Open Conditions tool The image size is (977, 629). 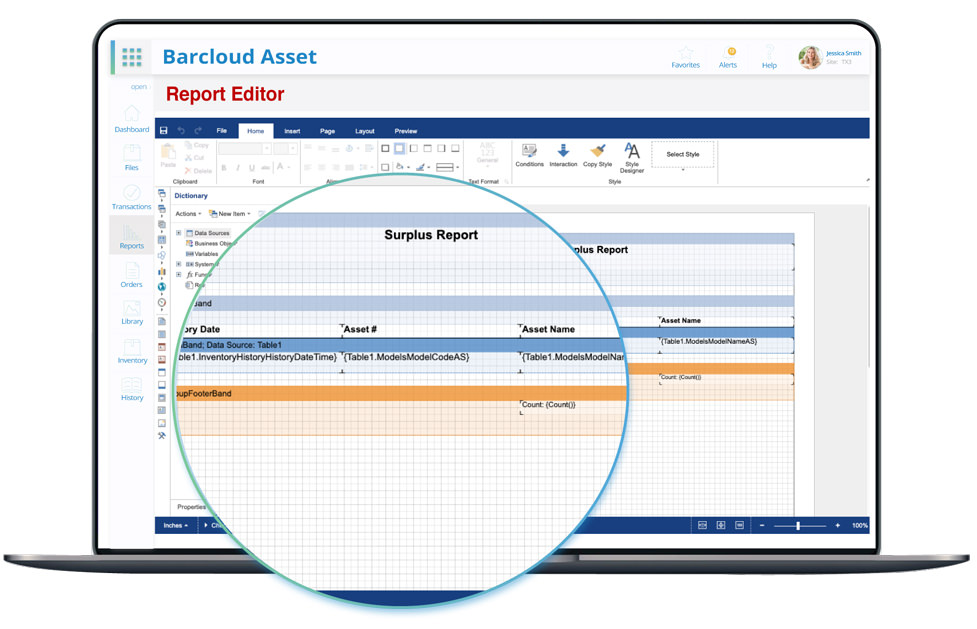[529, 155]
